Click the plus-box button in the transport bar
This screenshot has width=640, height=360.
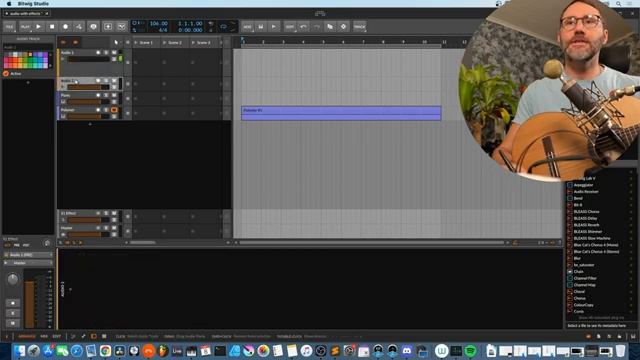point(108,27)
